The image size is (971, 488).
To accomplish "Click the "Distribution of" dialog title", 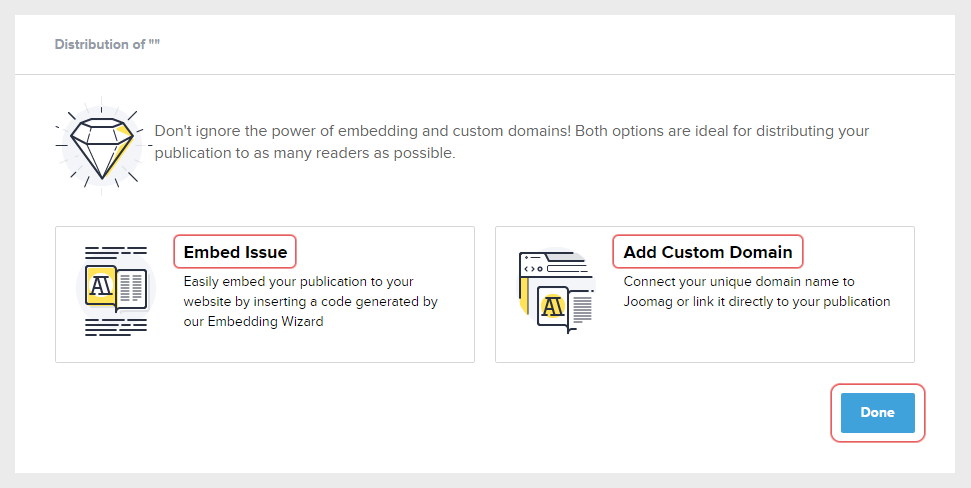I will [x=107, y=45].
